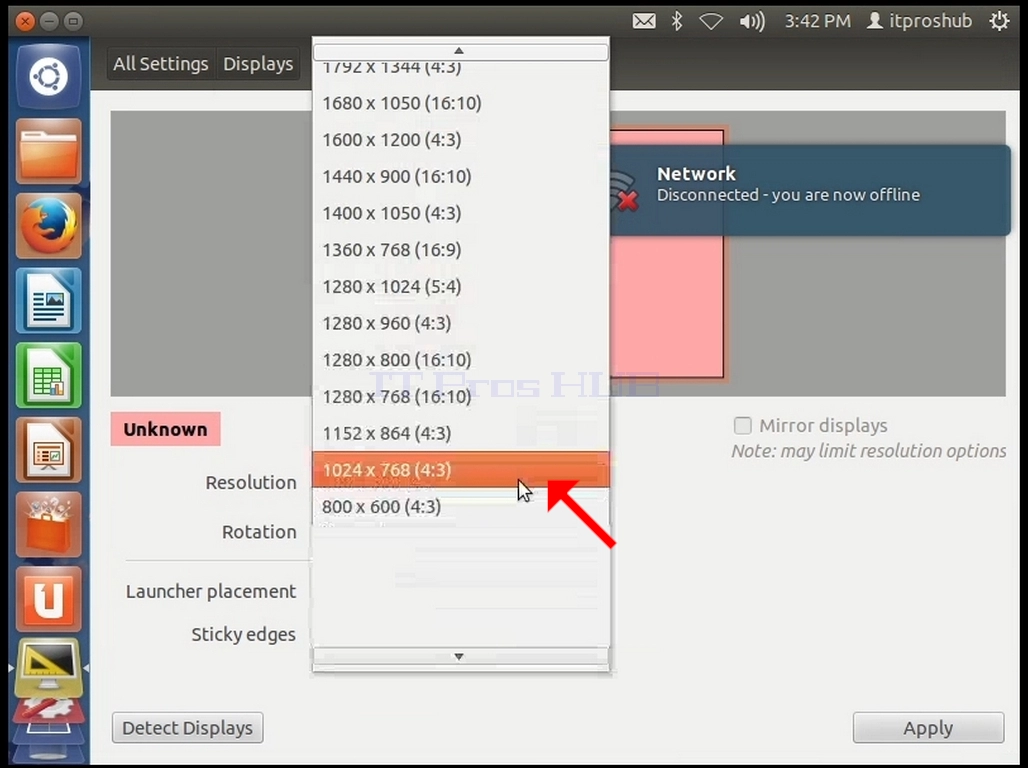
Task: Enable the Mirror displays checkbox
Action: (x=743, y=426)
